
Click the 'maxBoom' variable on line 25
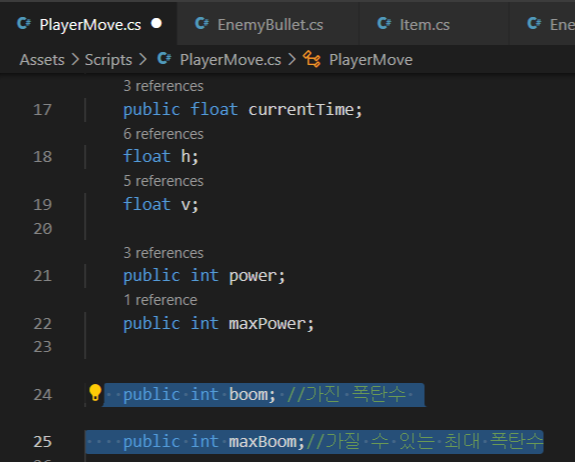click(263, 442)
